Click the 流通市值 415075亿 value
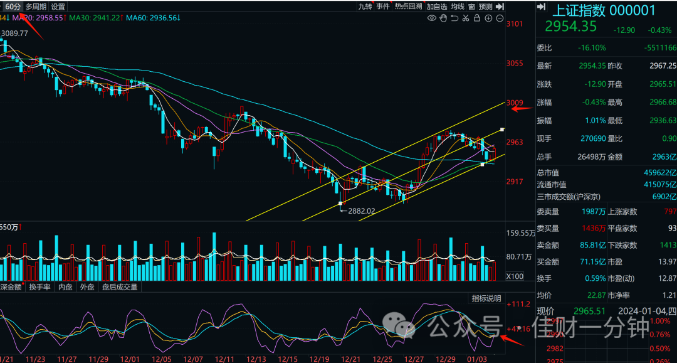678x363 pixels. [x=659, y=185]
